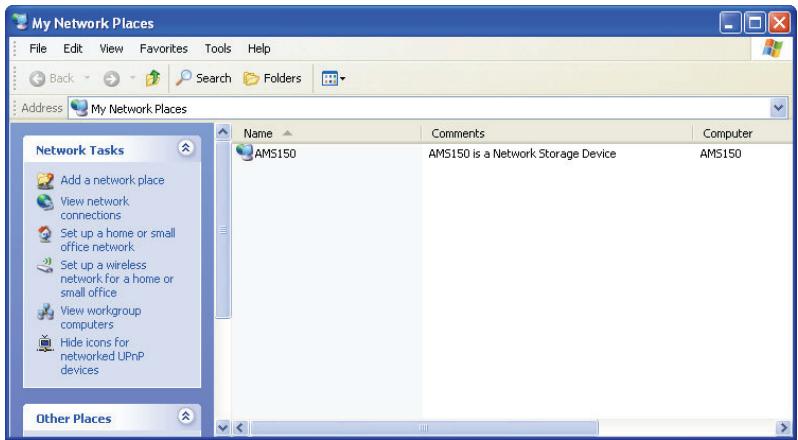The image size is (798, 440).
Task: Open the Edit menu
Action: pos(73,49)
